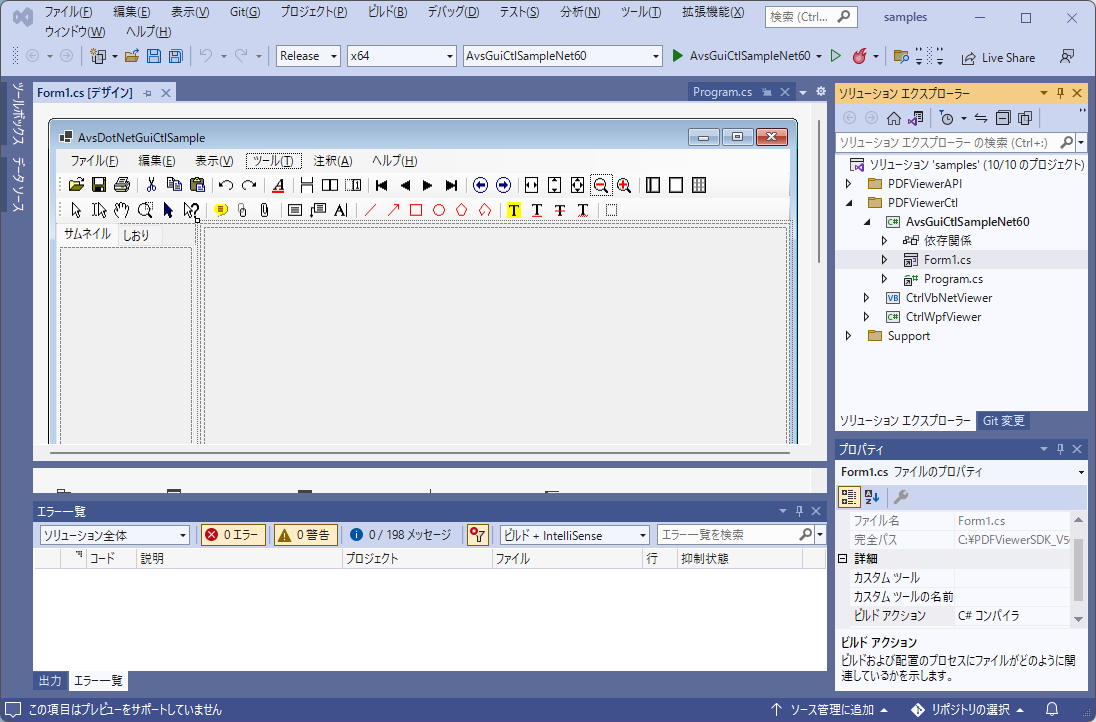Click the blue back-arrow circle icon
1096x722 pixels.
pos(480,185)
